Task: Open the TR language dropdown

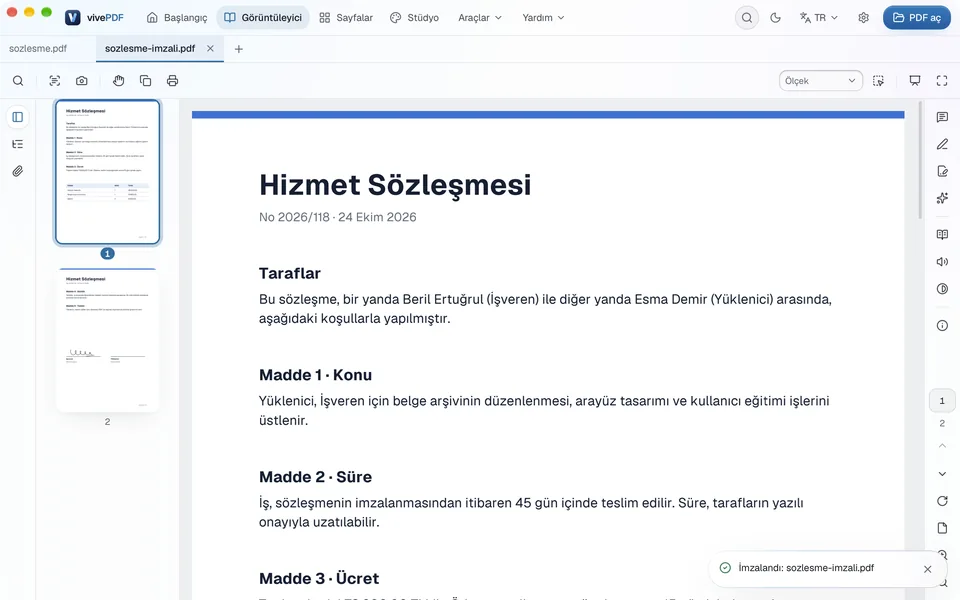Action: coord(819,18)
